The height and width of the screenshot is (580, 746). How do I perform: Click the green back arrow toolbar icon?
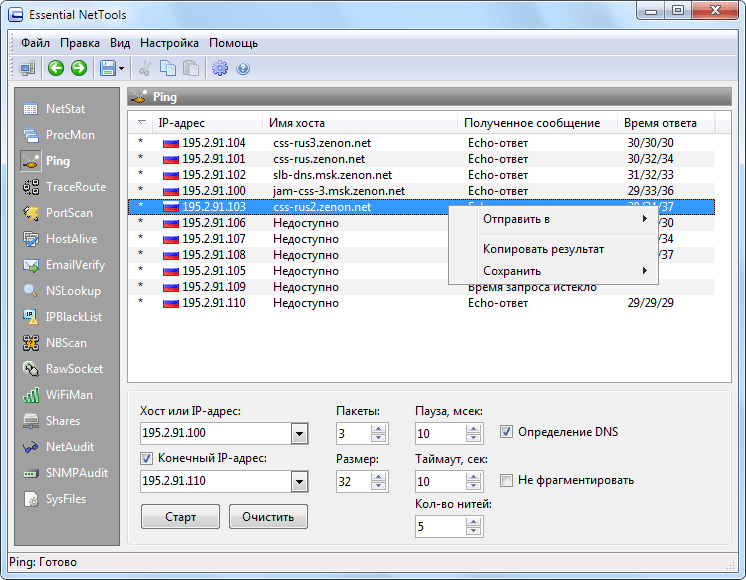pos(56,69)
